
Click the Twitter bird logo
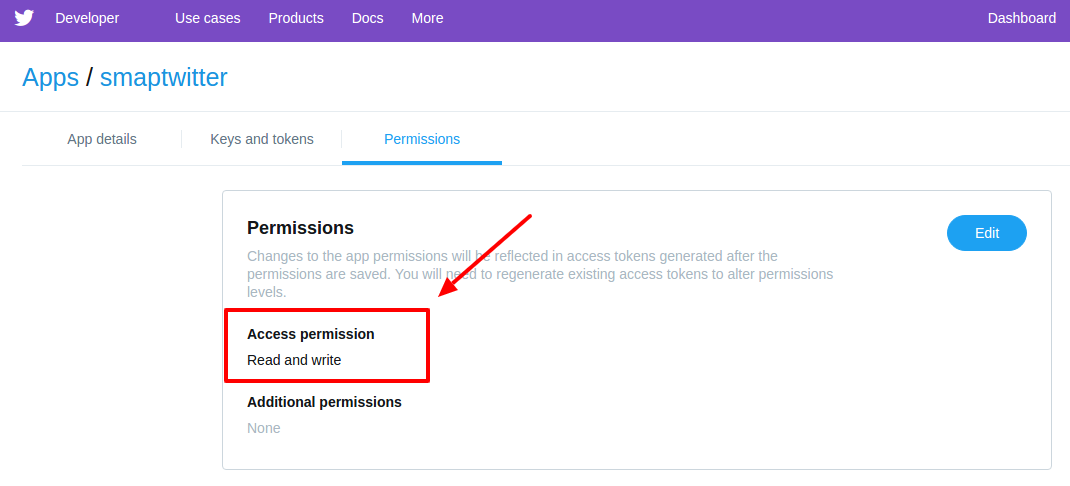(24, 18)
